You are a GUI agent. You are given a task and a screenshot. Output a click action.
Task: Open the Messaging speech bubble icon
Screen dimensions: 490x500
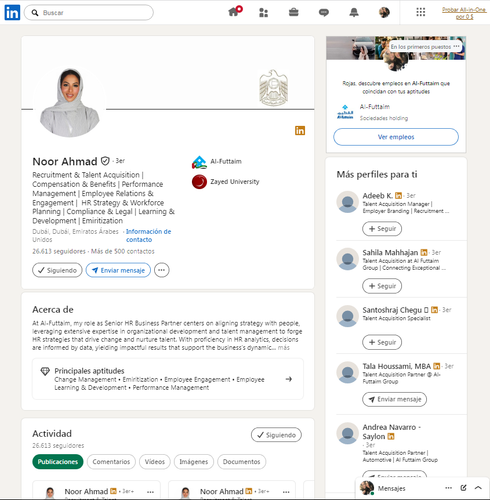324,13
